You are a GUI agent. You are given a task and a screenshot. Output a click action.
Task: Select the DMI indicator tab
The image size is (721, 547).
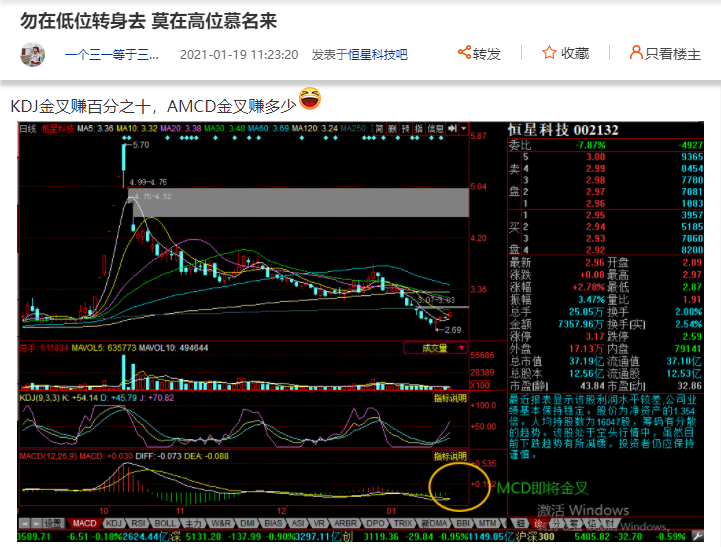(x=247, y=523)
